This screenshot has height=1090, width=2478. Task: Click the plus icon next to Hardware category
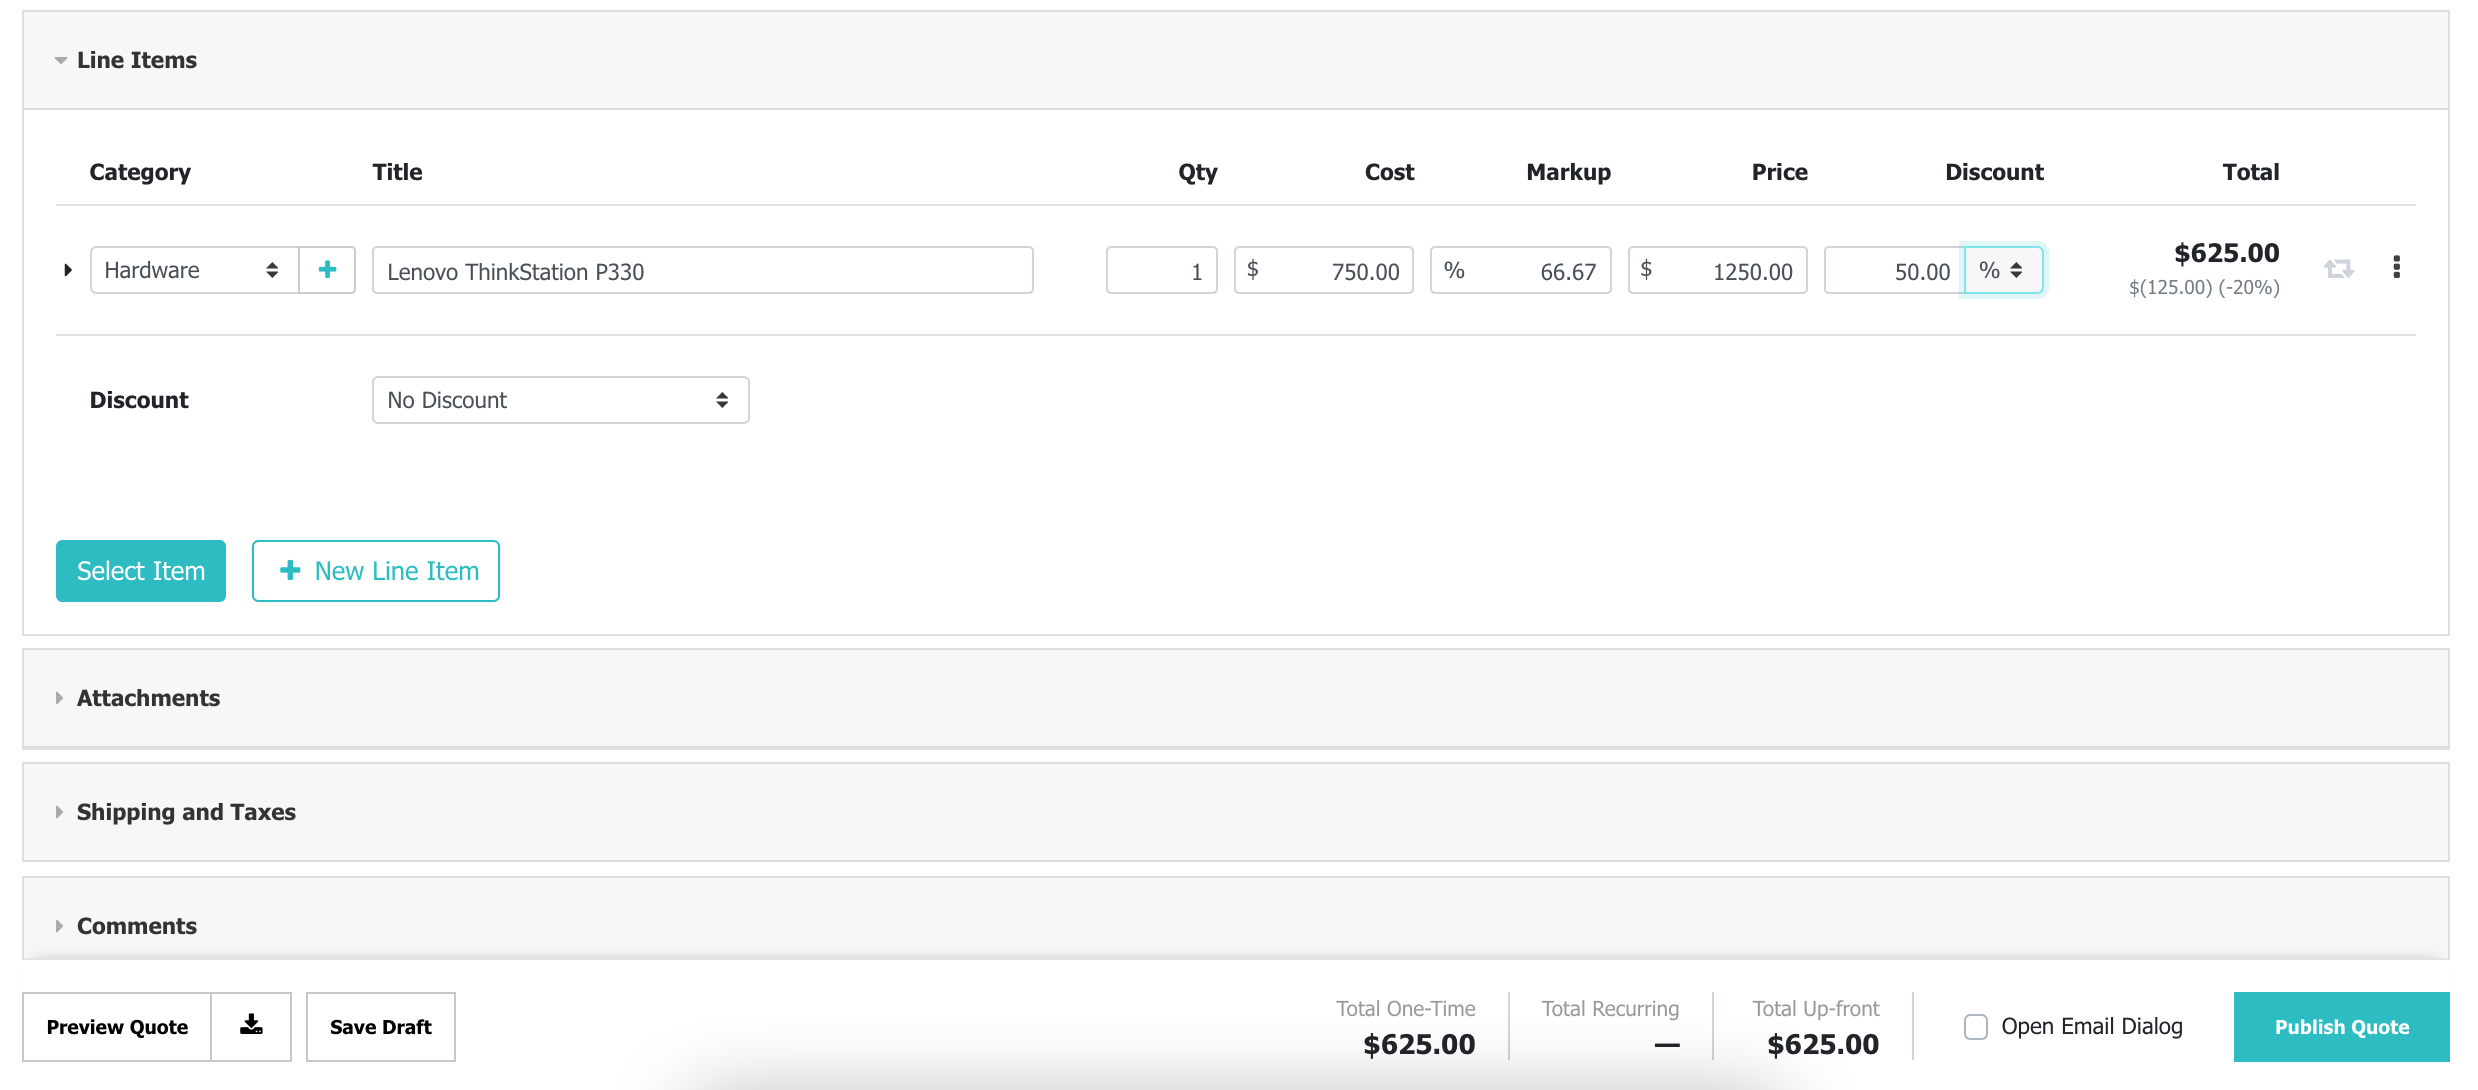tap(327, 270)
